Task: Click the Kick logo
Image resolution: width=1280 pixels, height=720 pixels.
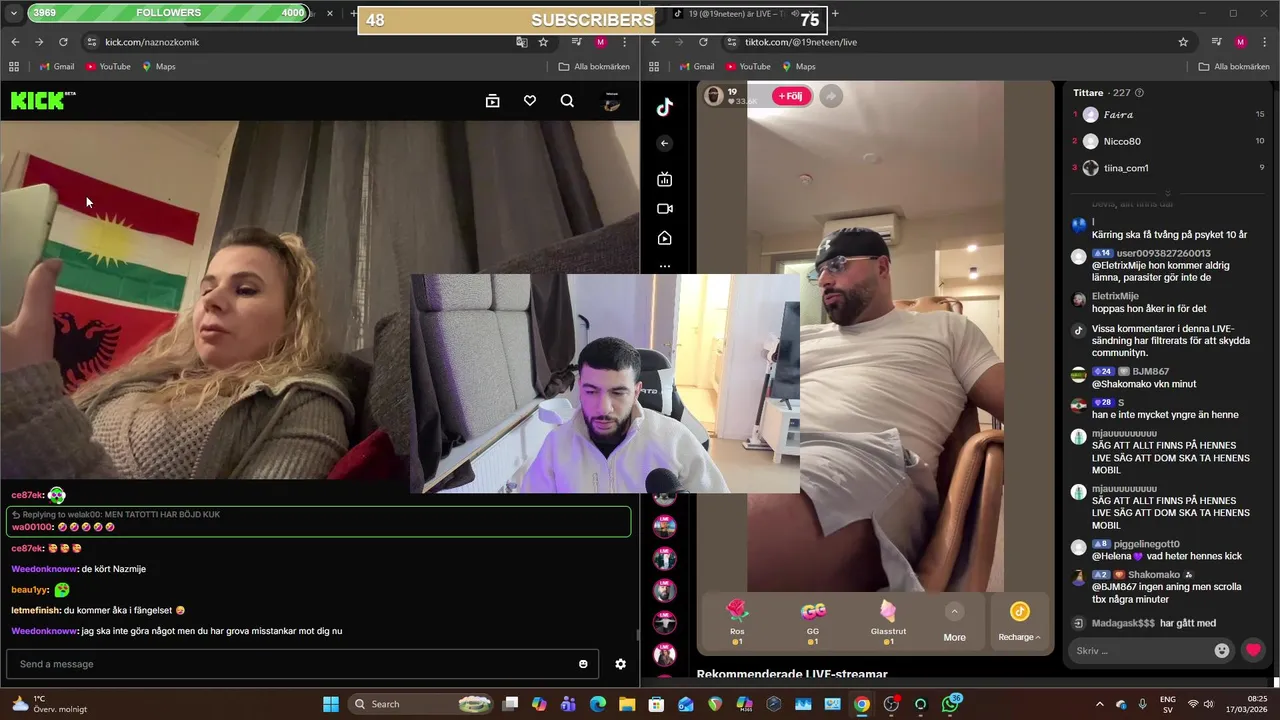Action: [43, 100]
